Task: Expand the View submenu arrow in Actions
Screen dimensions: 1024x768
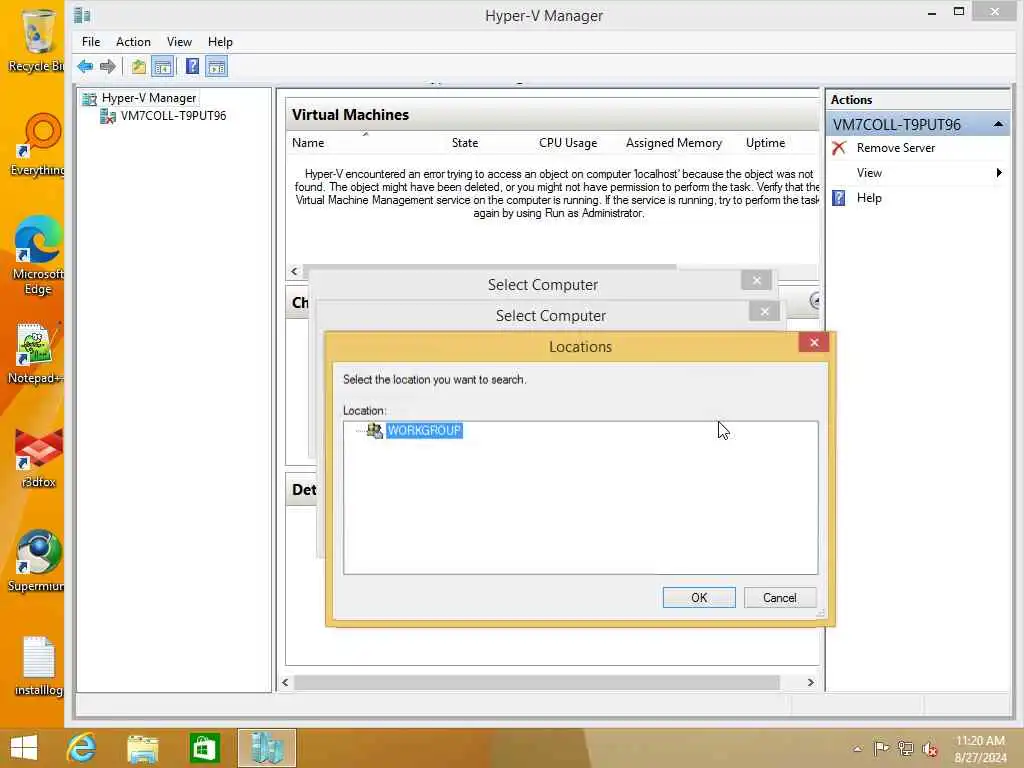Action: (x=999, y=173)
